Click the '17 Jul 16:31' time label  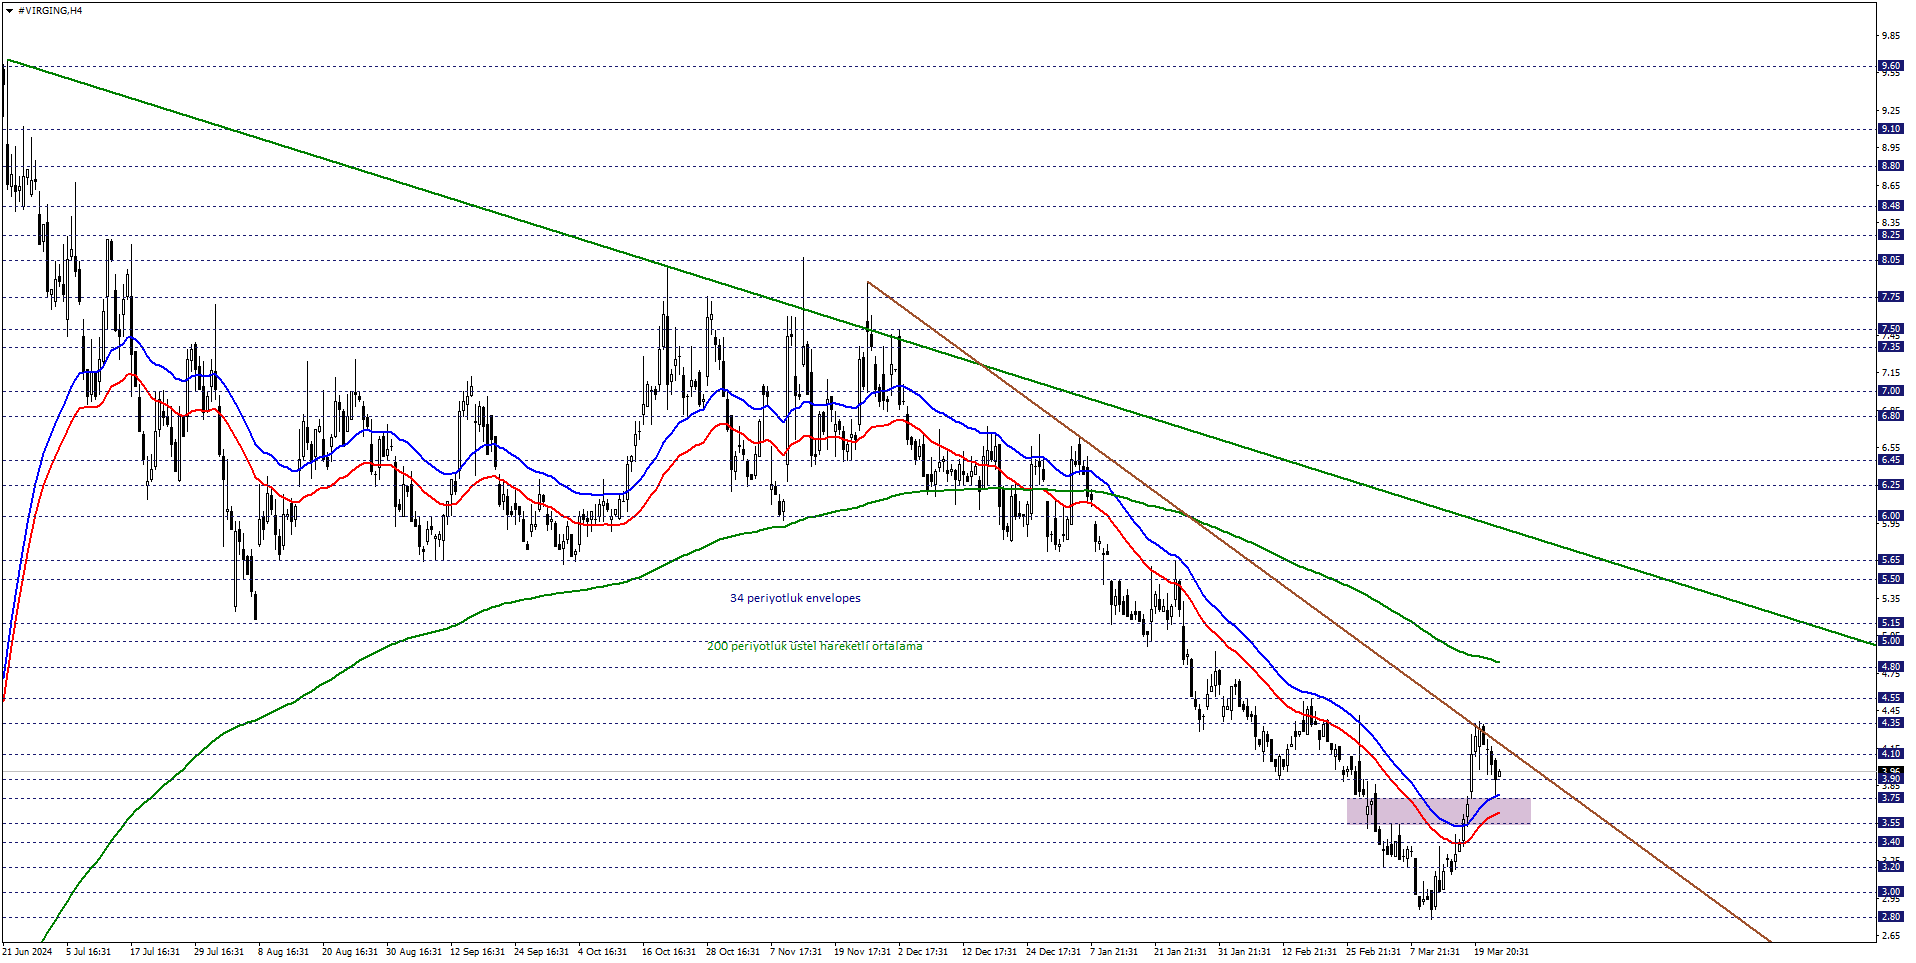[155, 952]
